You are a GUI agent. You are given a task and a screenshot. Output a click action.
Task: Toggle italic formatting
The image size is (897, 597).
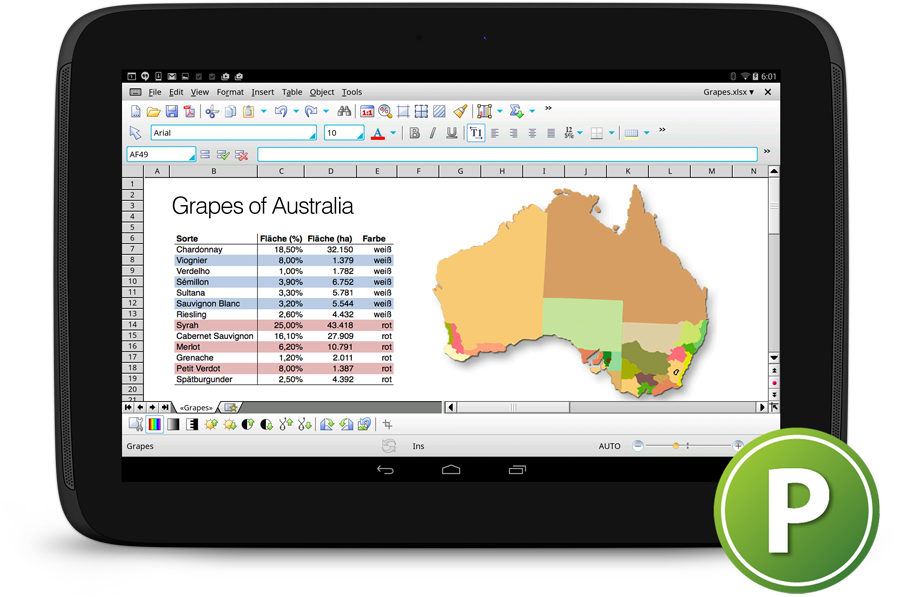432,132
